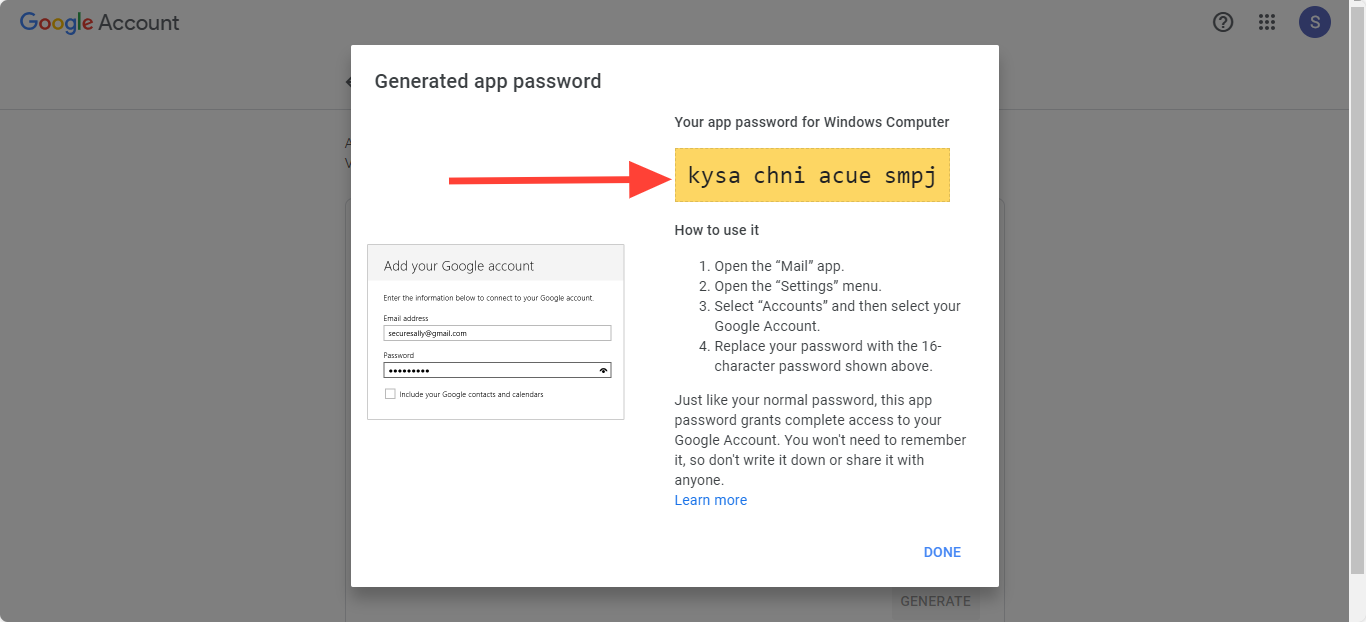
Task: Open the account avatar with letter S
Action: coord(1315,22)
